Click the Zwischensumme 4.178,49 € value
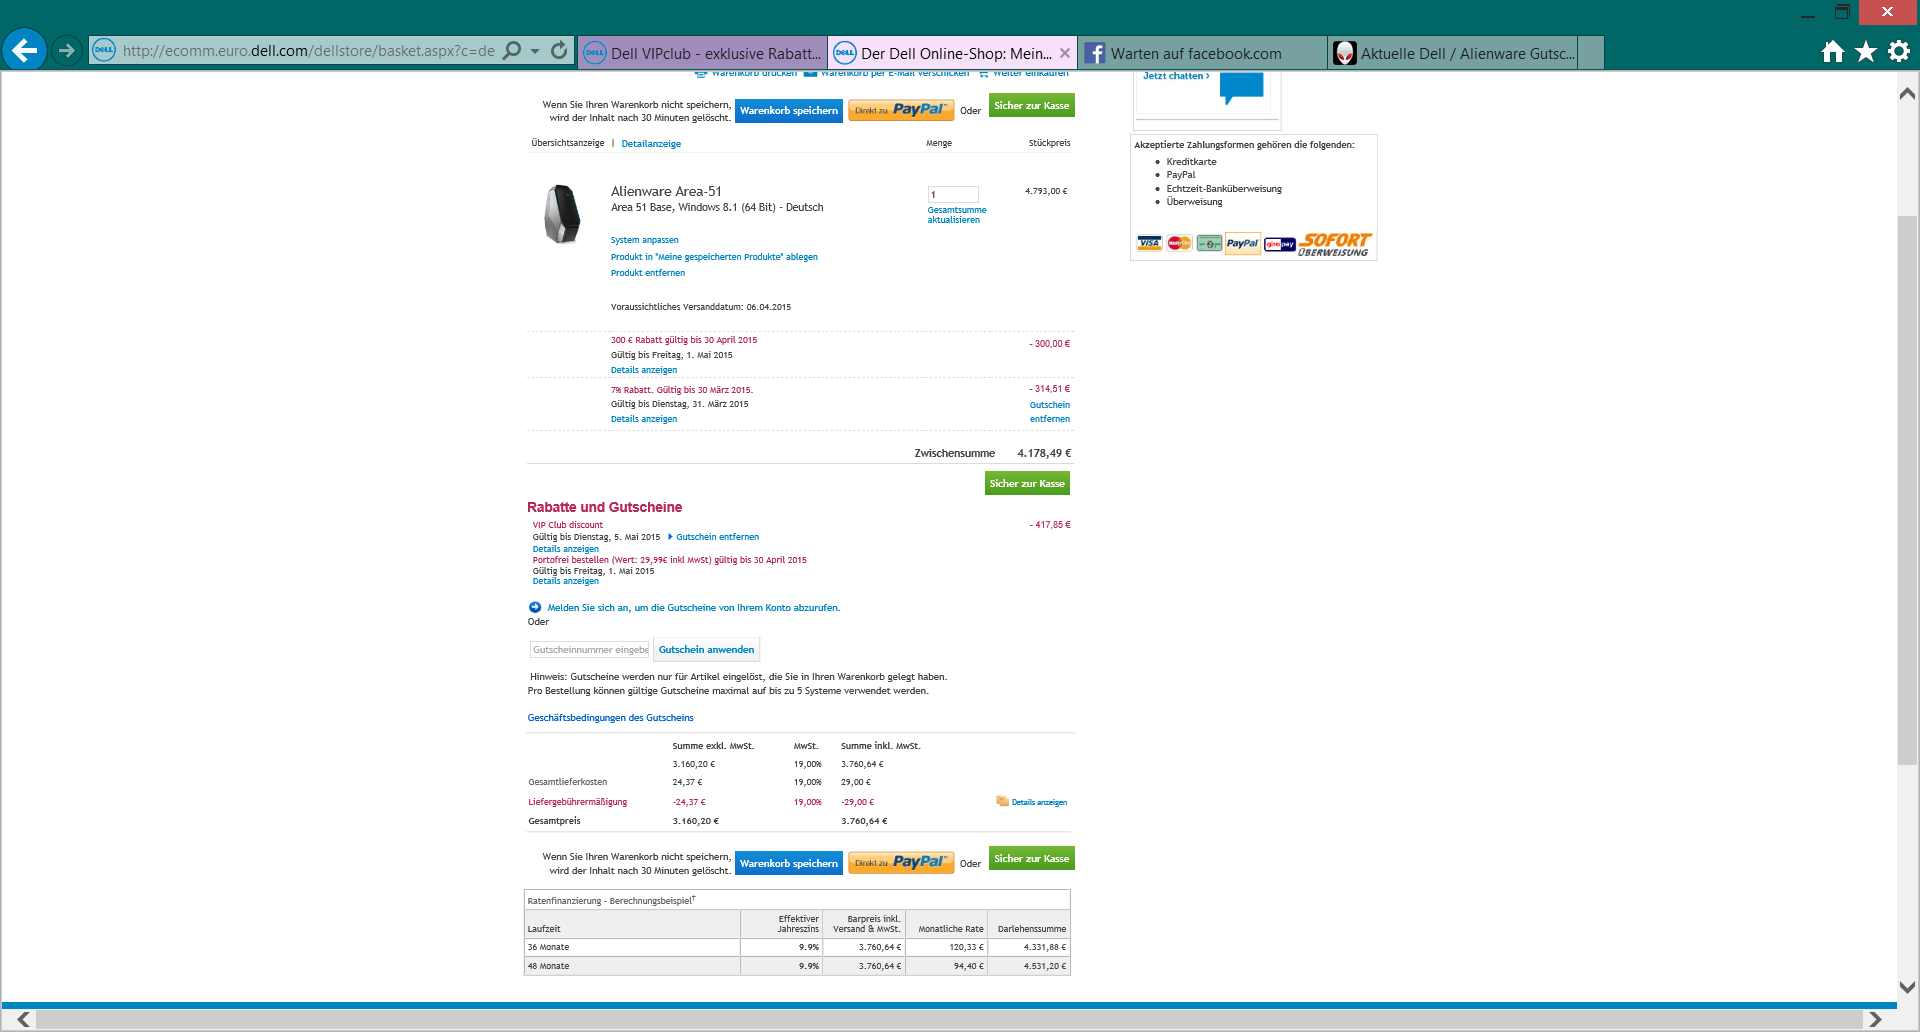1920x1032 pixels. [x=1044, y=454]
